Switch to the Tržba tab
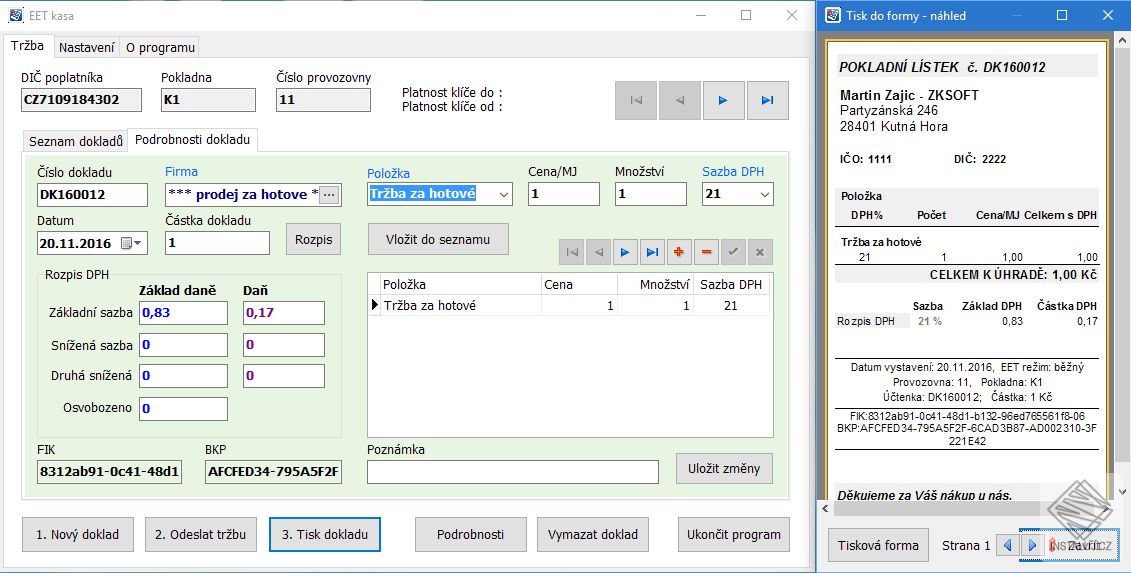The height and width of the screenshot is (573, 1131). coord(27,45)
